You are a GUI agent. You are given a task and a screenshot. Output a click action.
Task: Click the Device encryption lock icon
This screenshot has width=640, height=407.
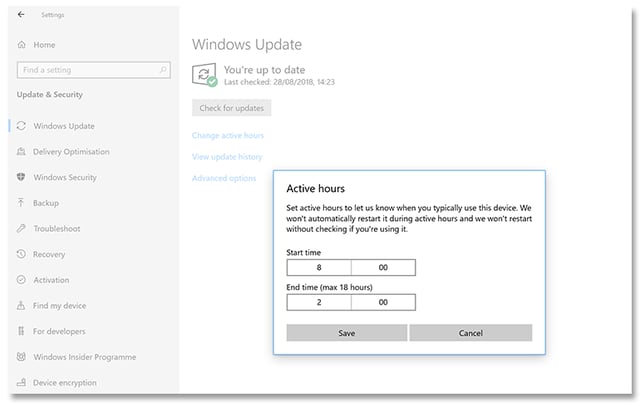[21, 383]
